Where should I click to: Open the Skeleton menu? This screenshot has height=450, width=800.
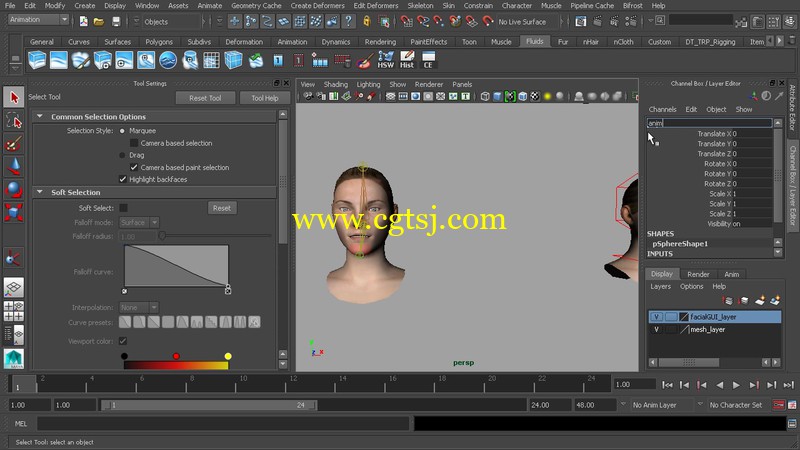420,6
